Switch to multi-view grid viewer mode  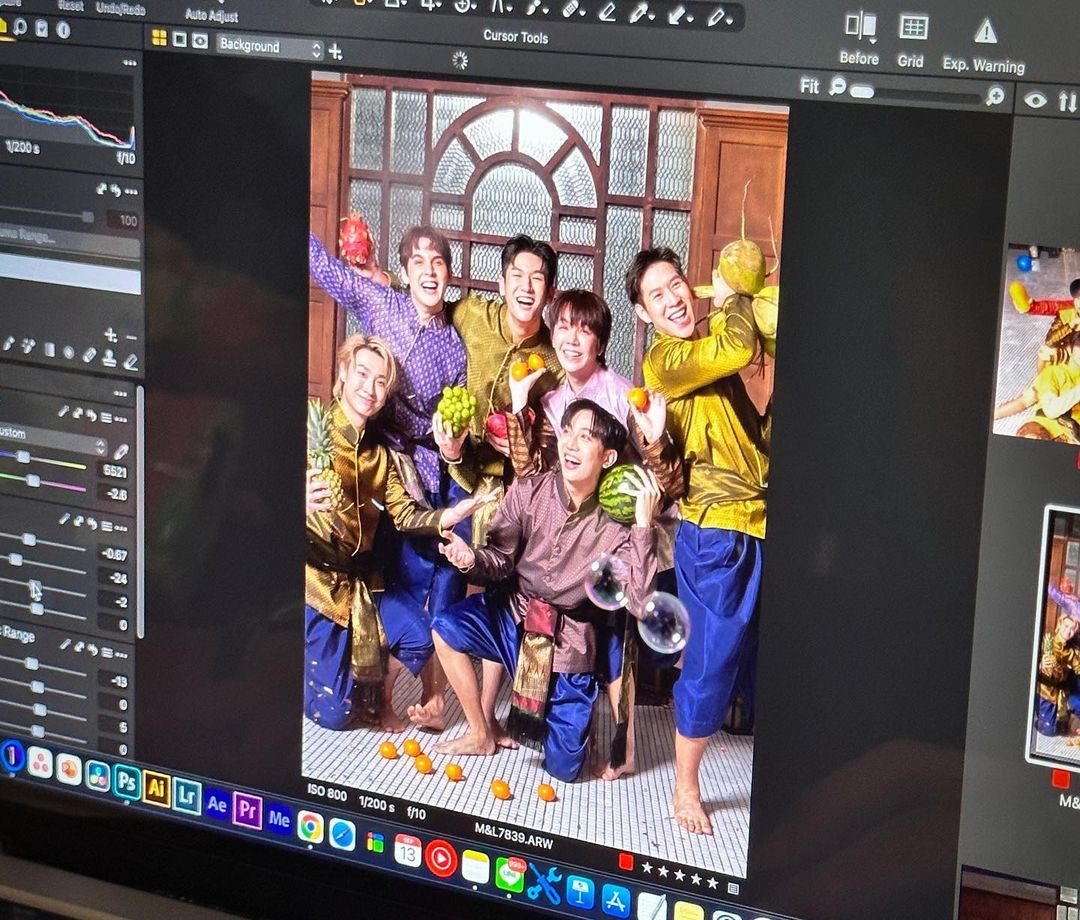pos(159,38)
